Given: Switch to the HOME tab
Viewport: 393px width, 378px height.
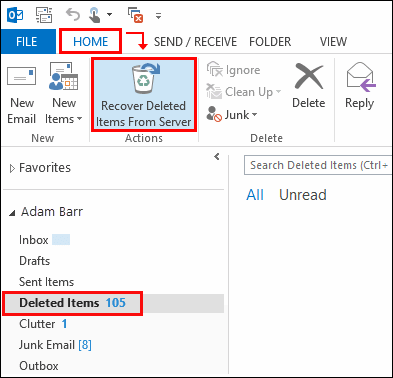Looking at the screenshot, I should tap(90, 41).
